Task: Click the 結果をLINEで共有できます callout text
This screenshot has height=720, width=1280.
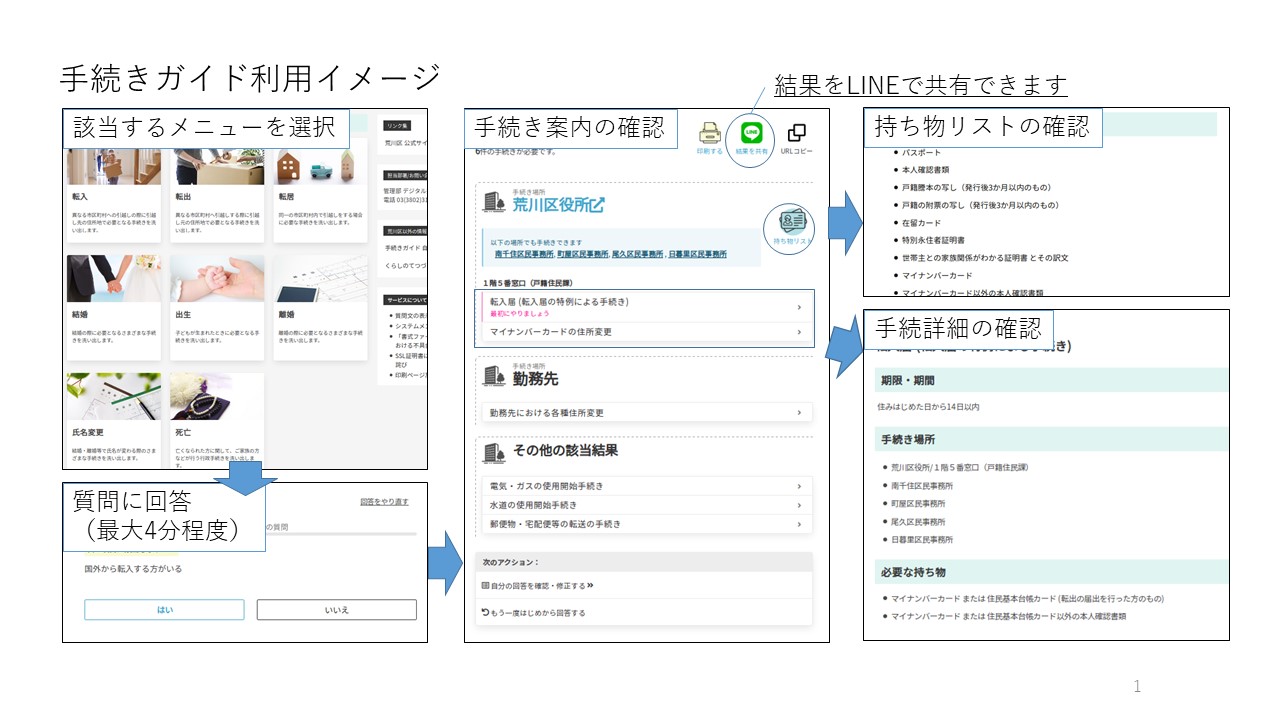Action: click(922, 86)
